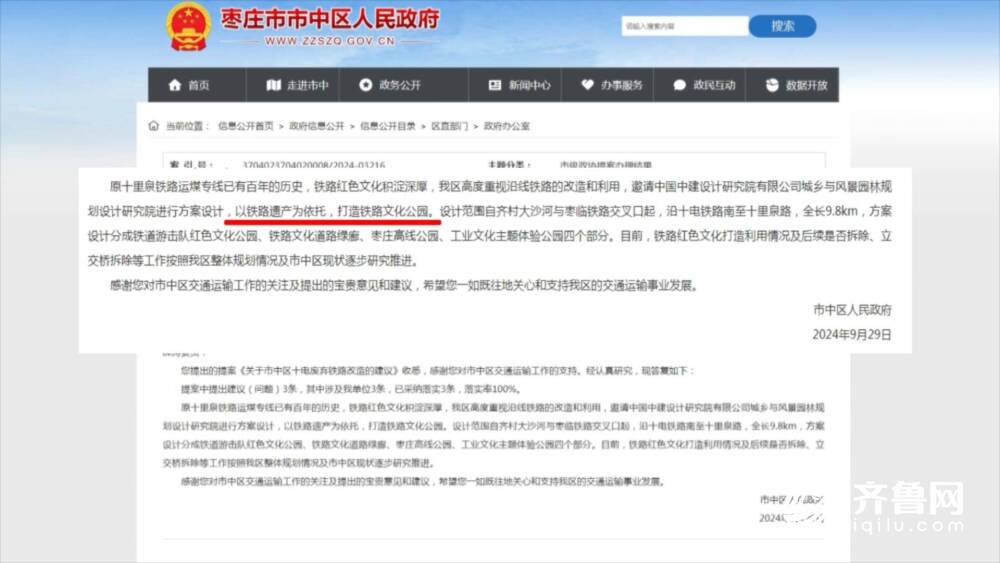
Task: Click into the search input field
Action: (x=685, y=26)
